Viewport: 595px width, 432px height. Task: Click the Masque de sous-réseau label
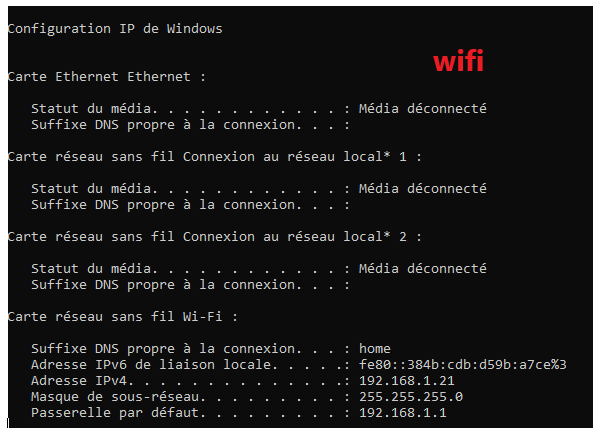(x=118, y=397)
